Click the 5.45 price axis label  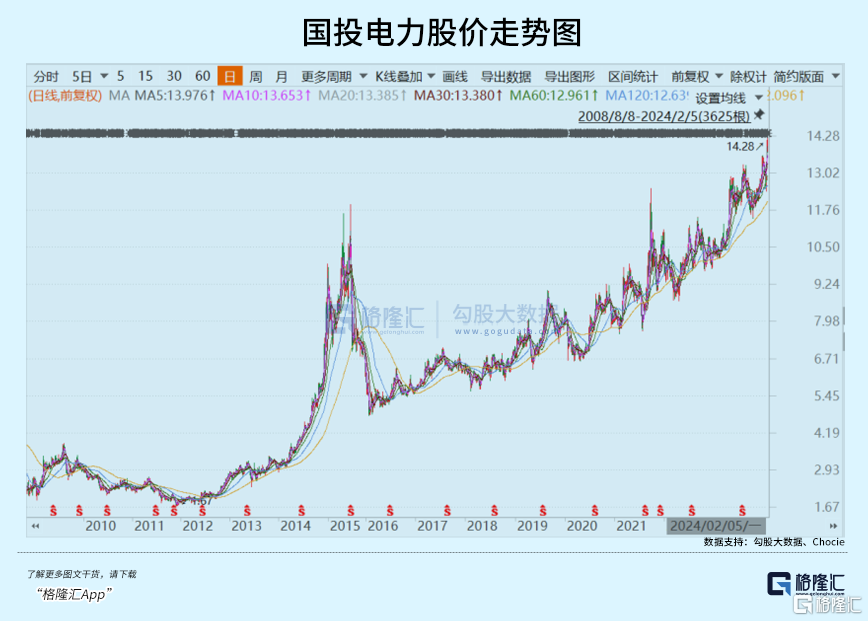pyautogui.click(x=827, y=396)
